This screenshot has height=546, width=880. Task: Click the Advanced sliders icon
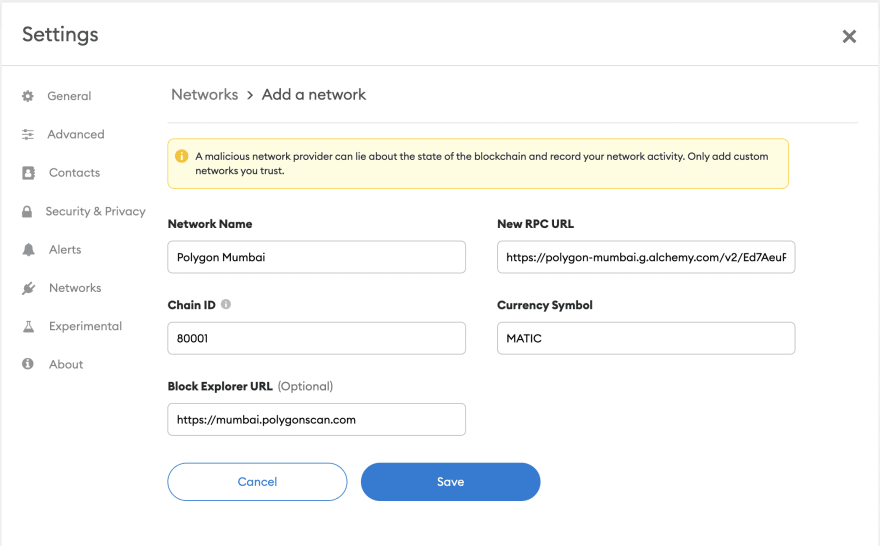(28, 134)
